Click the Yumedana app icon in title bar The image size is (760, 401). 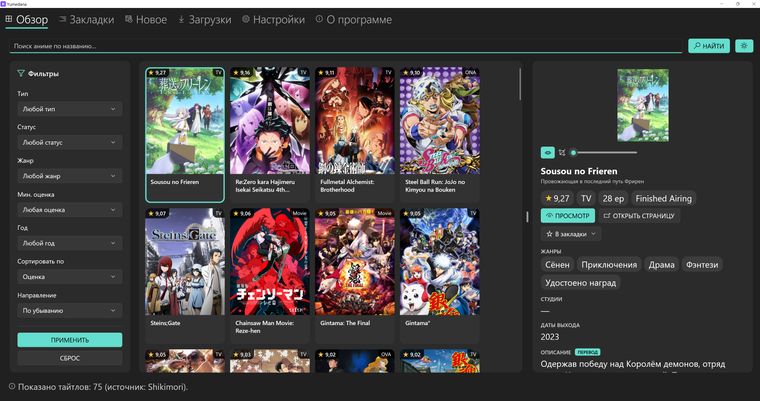pyautogui.click(x=3, y=3)
